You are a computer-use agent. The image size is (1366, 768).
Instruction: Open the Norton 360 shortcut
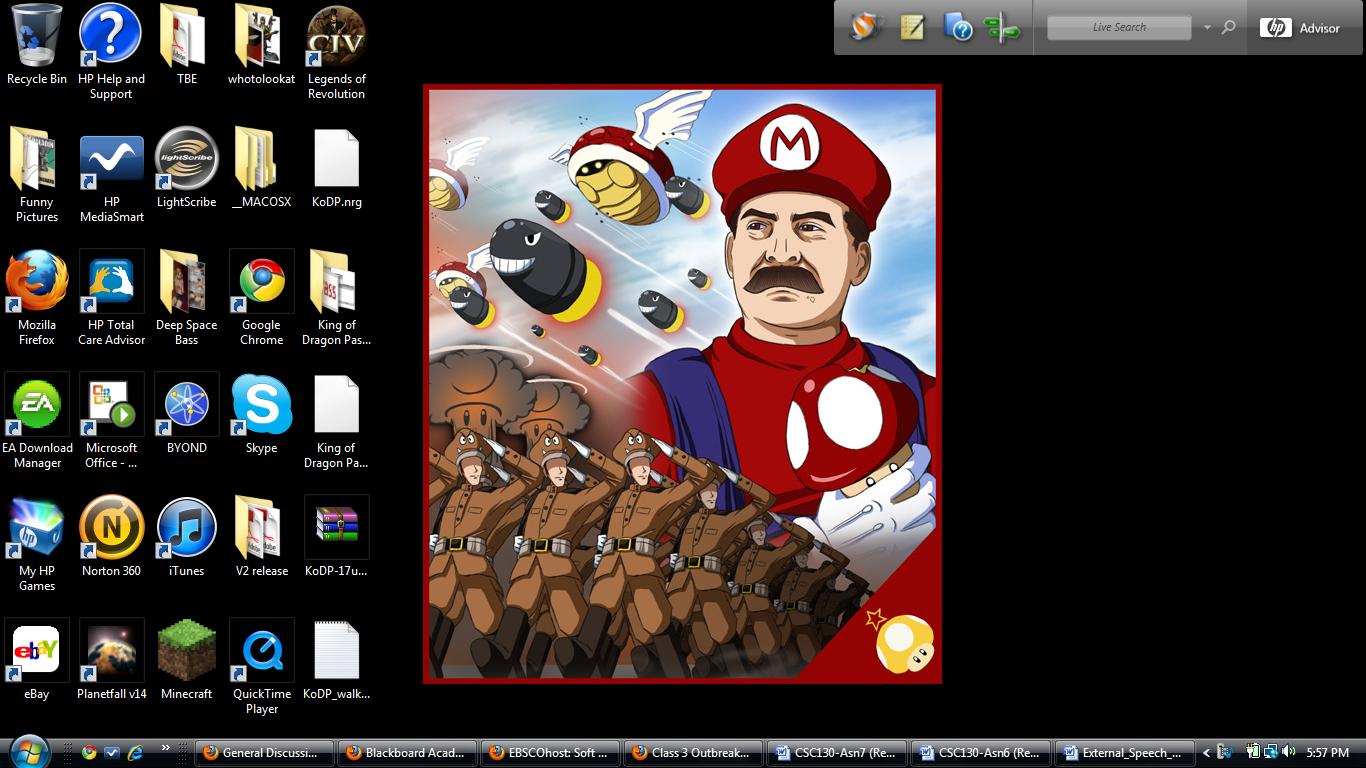click(111, 529)
